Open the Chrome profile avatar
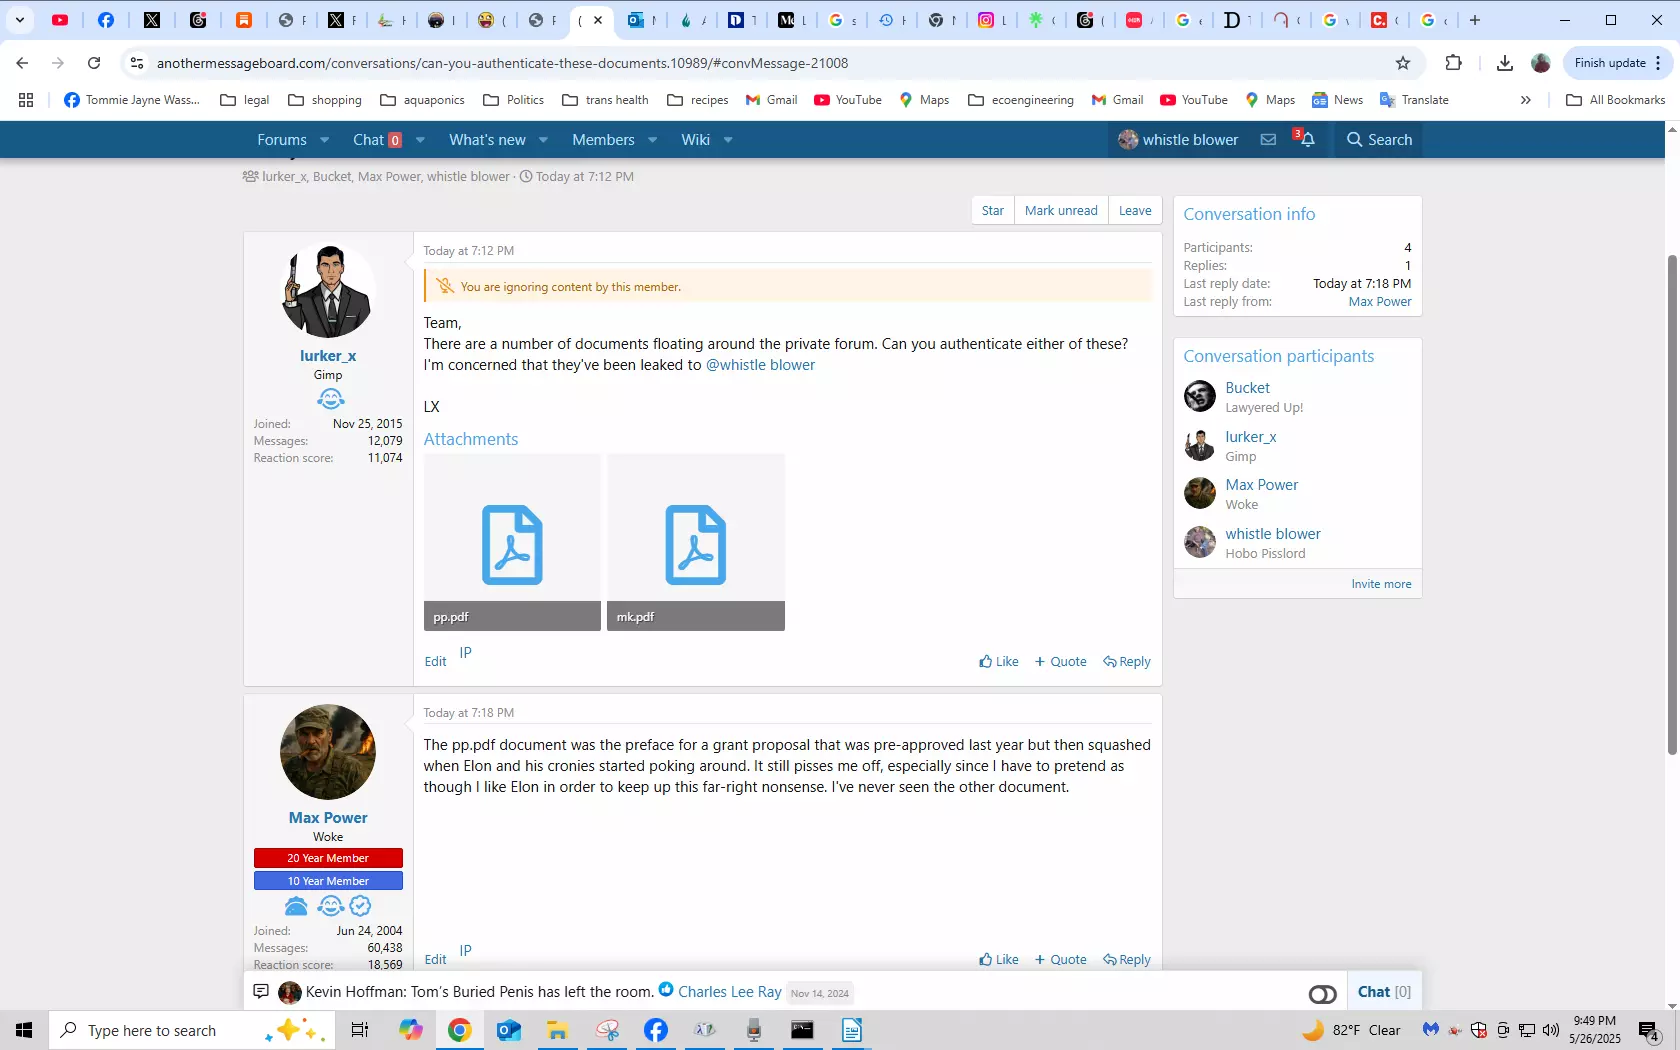This screenshot has width=1680, height=1050. pos(1541,63)
